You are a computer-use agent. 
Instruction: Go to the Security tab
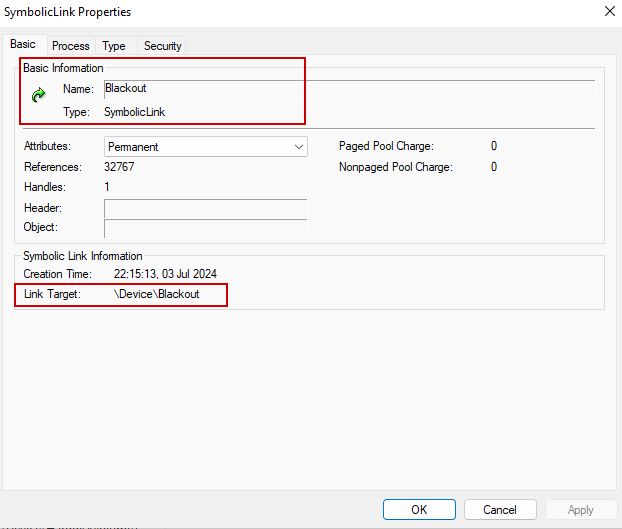[x=162, y=46]
